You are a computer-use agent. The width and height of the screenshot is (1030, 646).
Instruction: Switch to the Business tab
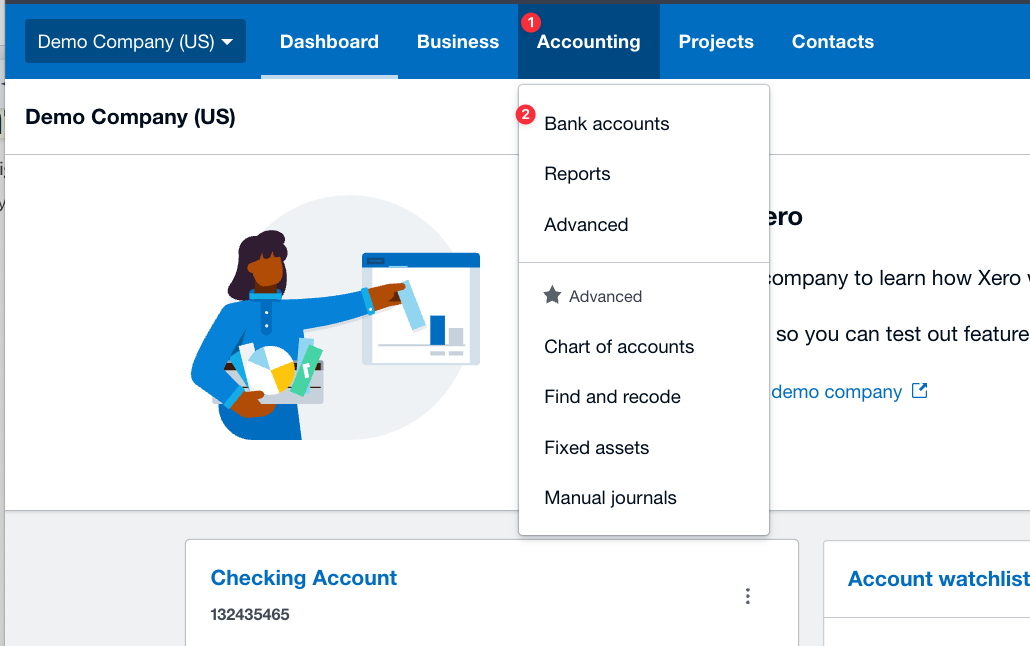(x=457, y=41)
